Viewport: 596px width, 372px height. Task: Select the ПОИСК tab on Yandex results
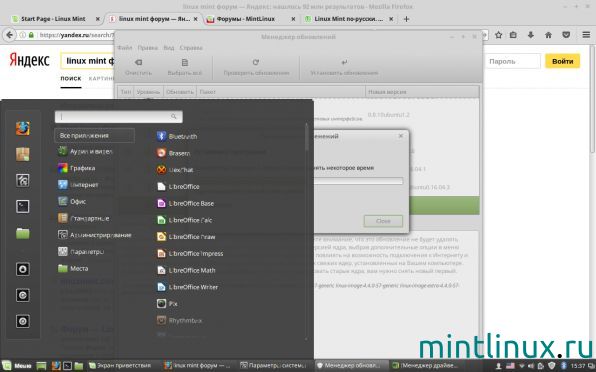click(x=71, y=78)
